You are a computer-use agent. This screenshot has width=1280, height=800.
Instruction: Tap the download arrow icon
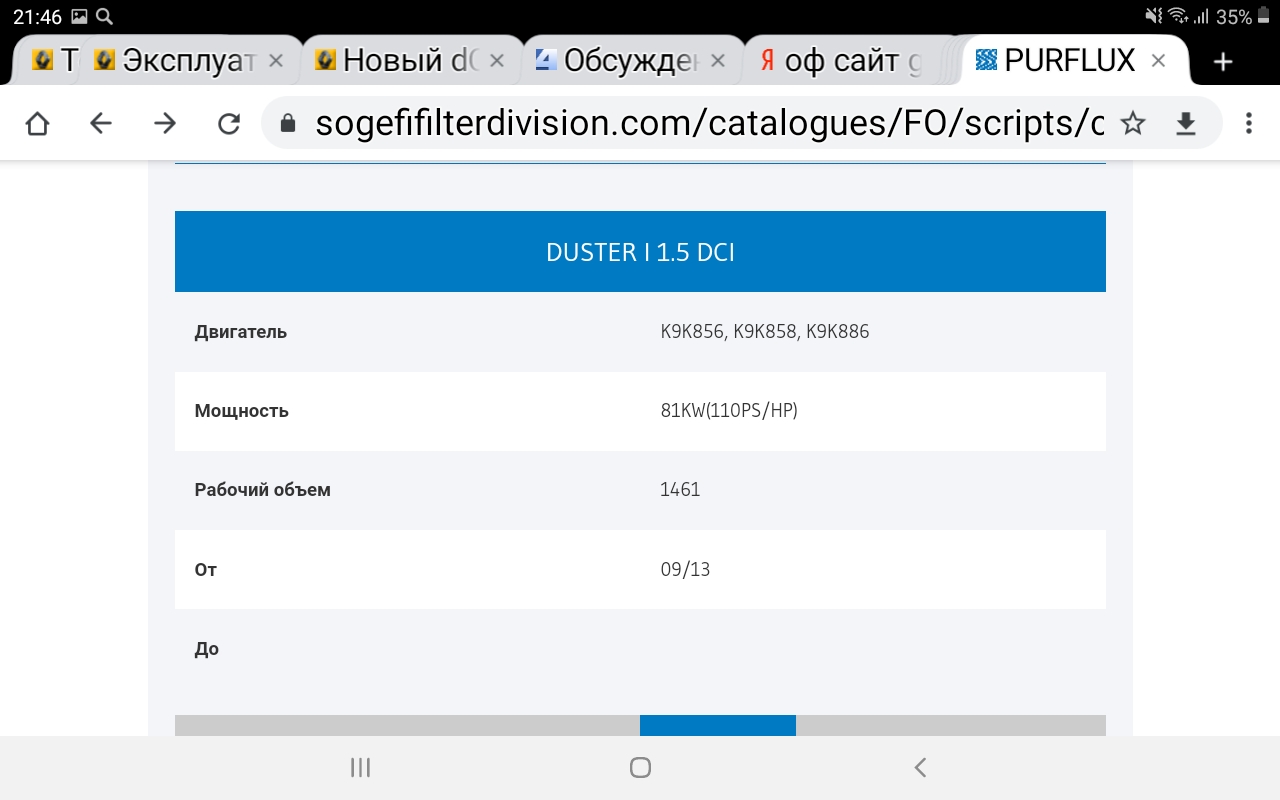pyautogui.click(x=1185, y=123)
